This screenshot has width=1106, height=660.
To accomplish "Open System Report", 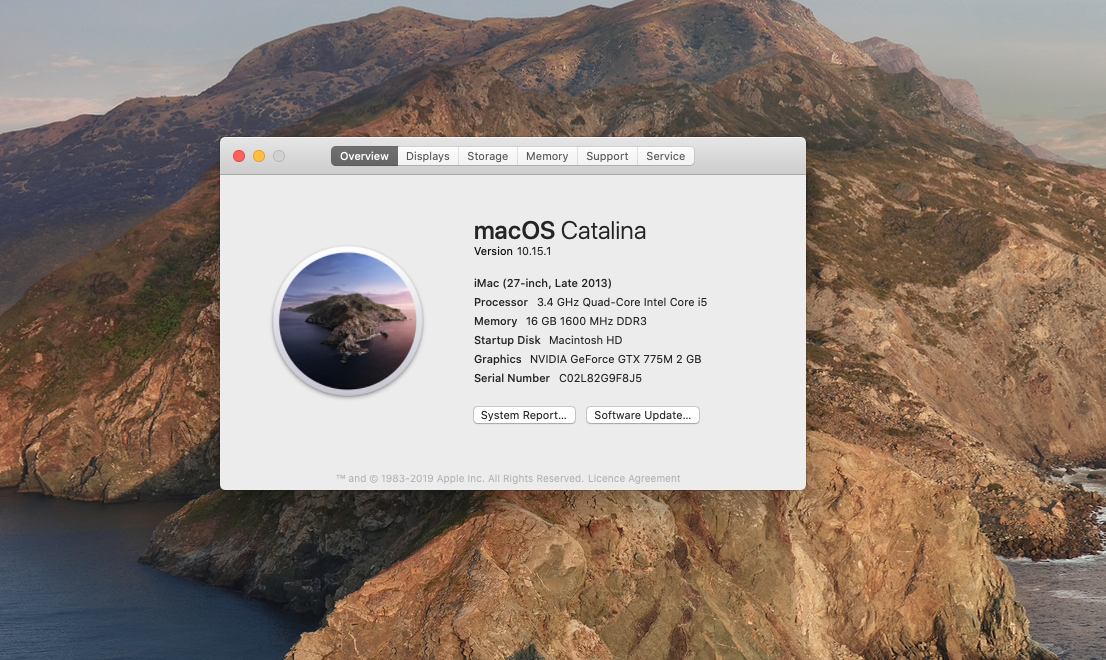I will tap(524, 415).
